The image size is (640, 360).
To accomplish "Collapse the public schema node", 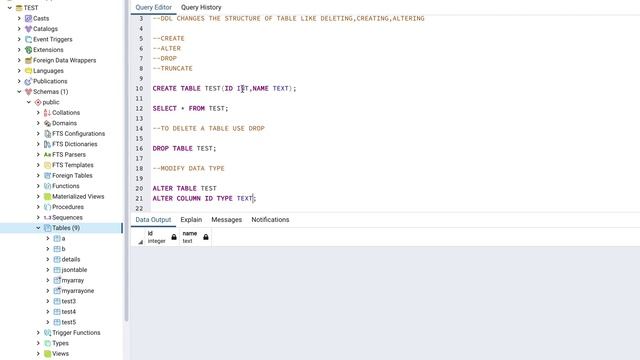I will 29,102.
